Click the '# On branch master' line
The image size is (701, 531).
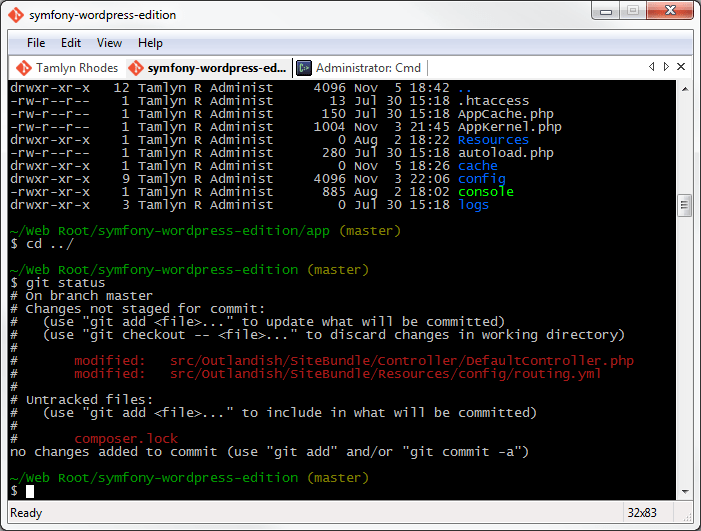(x=81, y=296)
